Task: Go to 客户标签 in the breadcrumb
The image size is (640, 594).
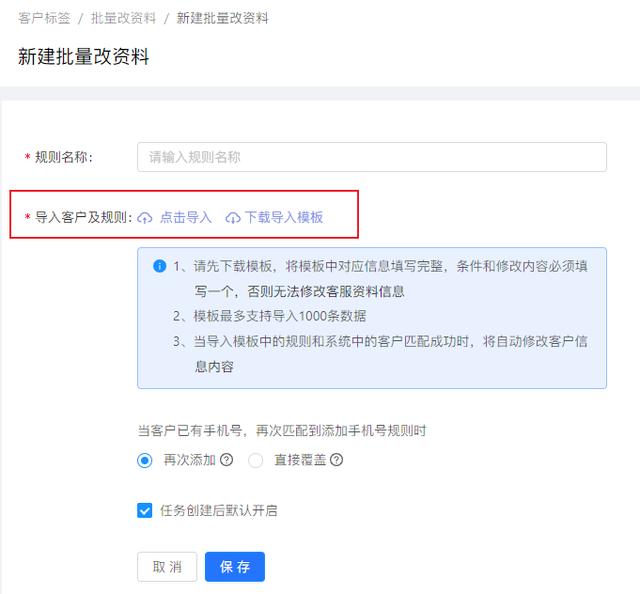Action: pos(44,18)
